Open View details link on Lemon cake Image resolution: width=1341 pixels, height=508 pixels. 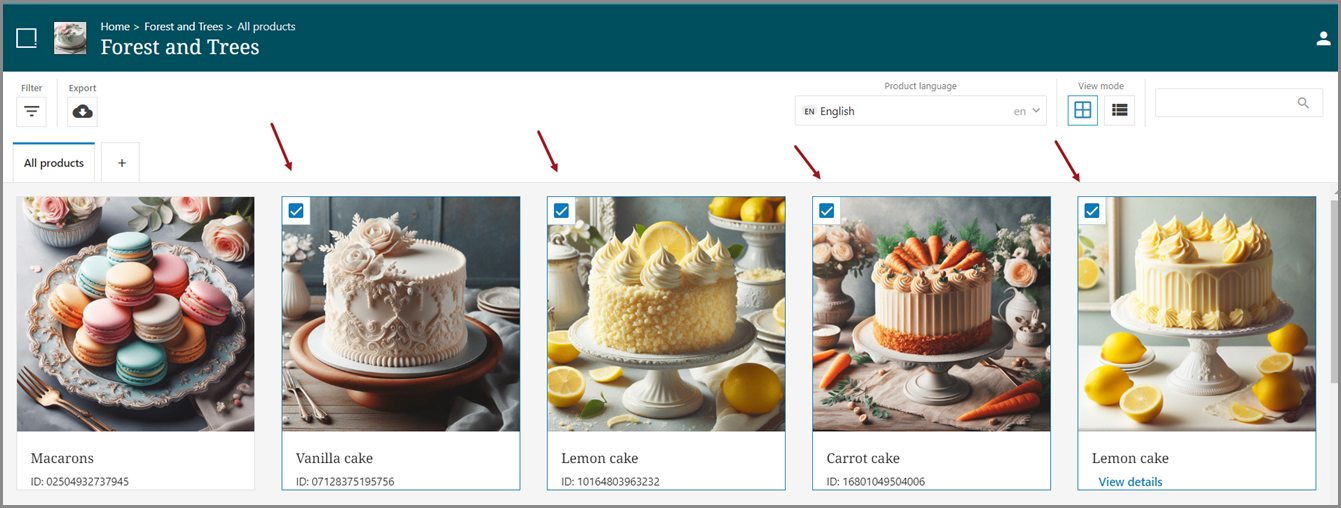pos(1130,482)
